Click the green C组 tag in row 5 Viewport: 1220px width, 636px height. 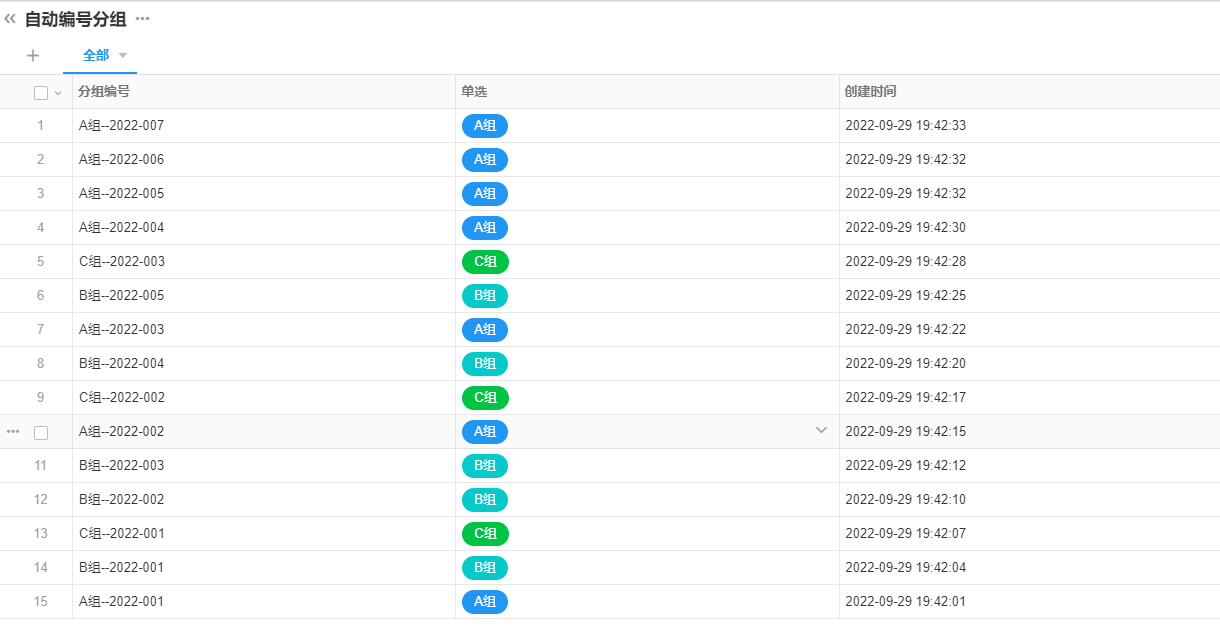[485, 262]
